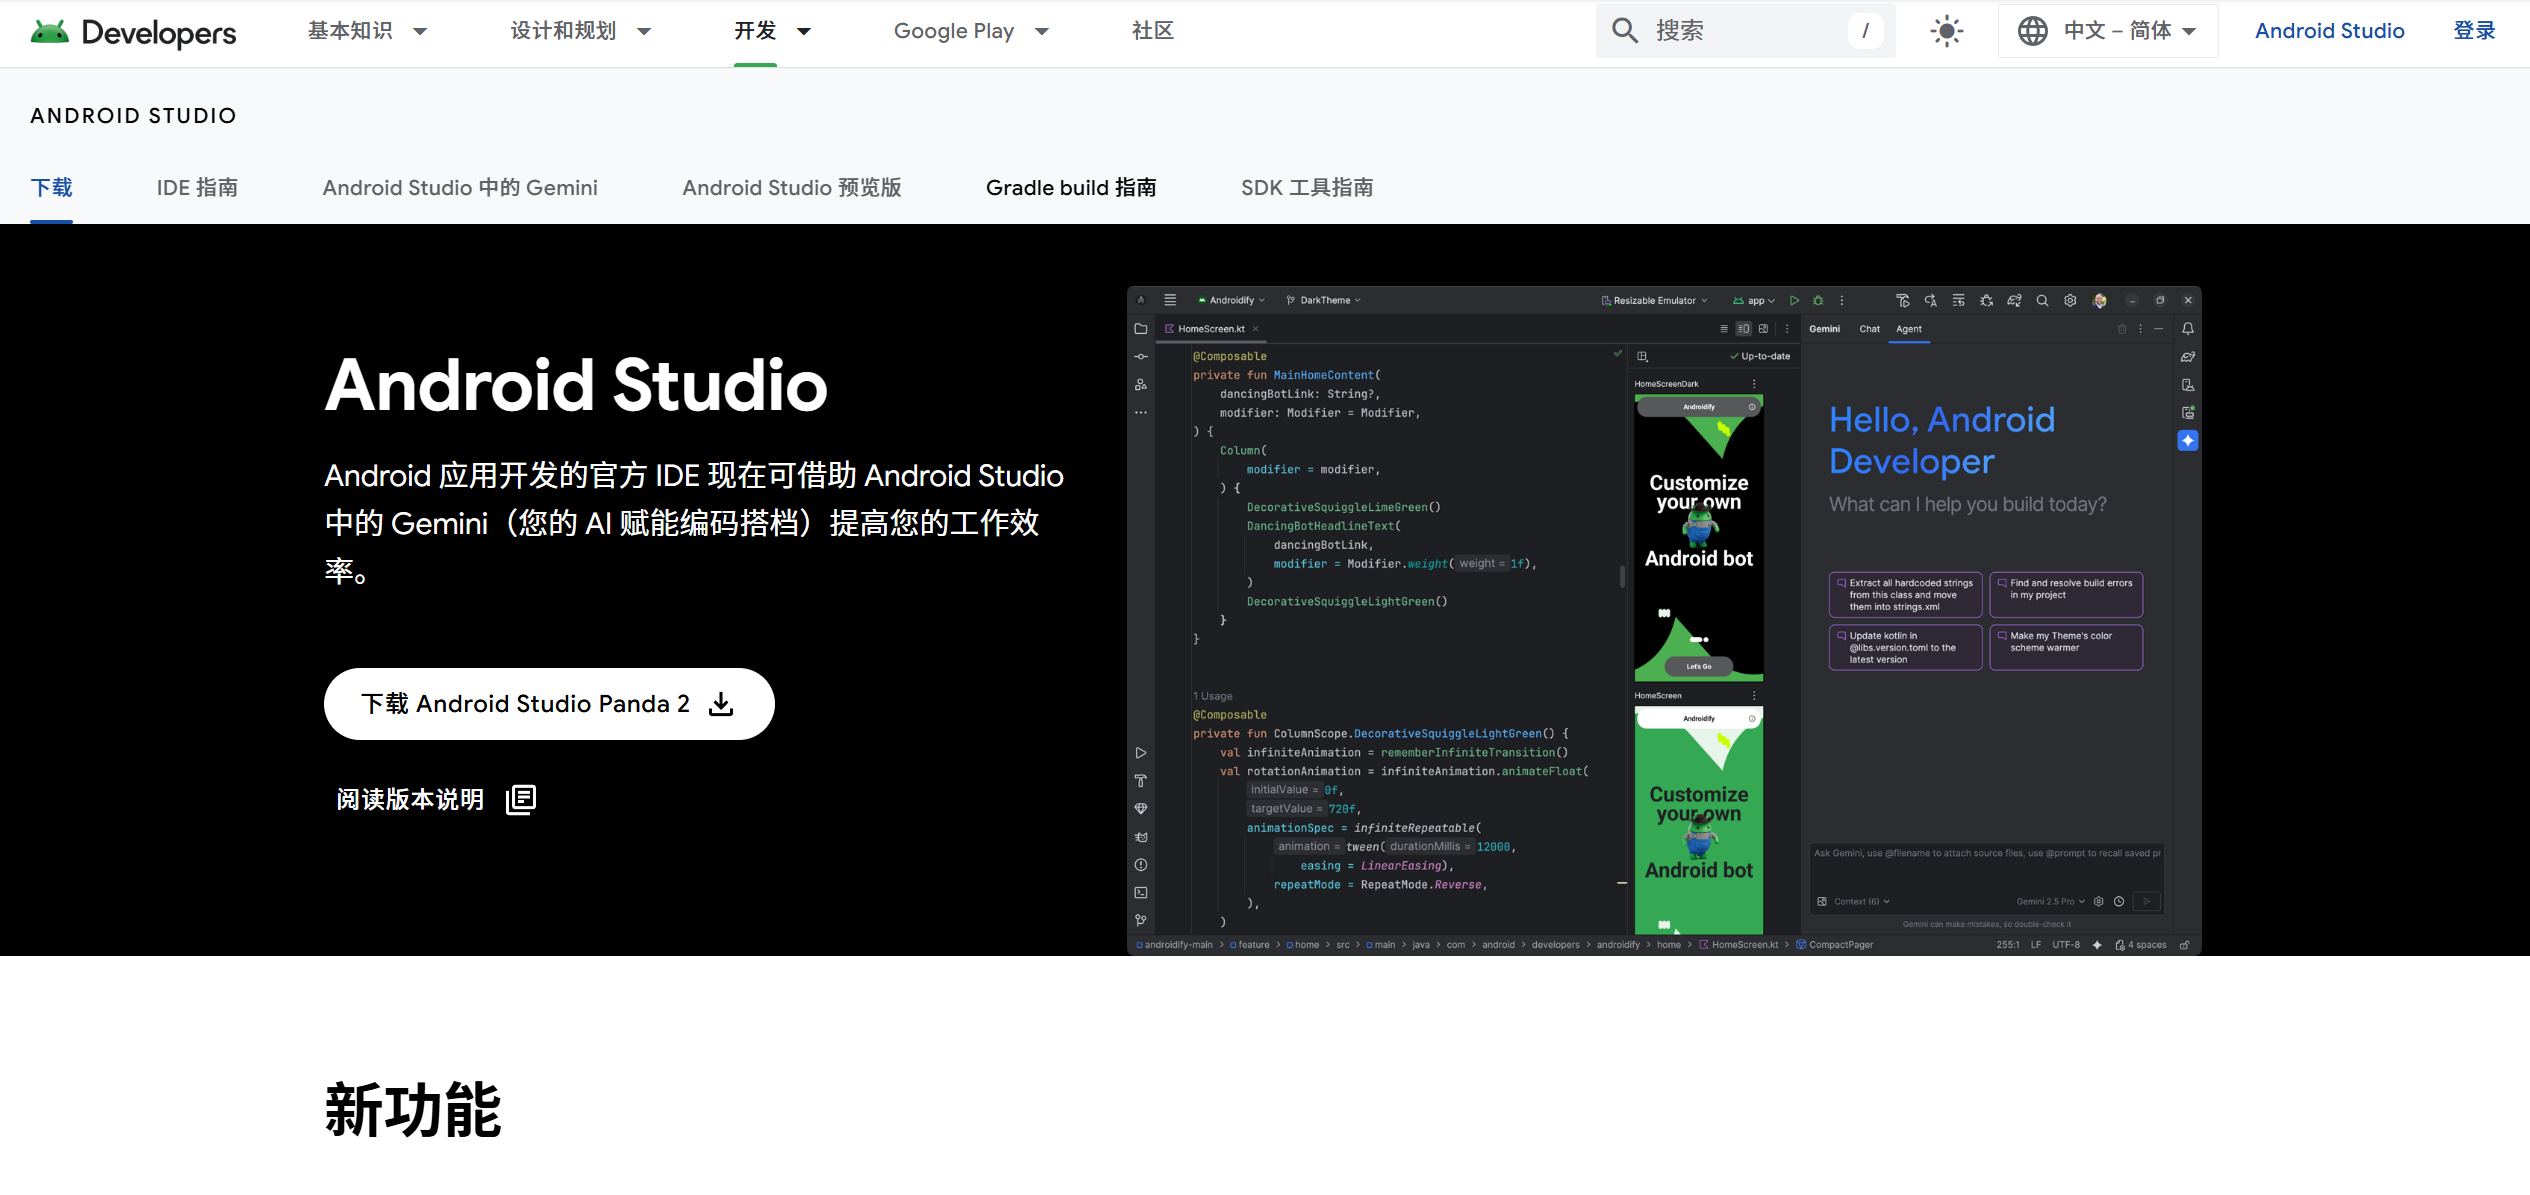The image size is (2530, 1195).
Task: Click the search magnifier icon
Action: point(1625,31)
